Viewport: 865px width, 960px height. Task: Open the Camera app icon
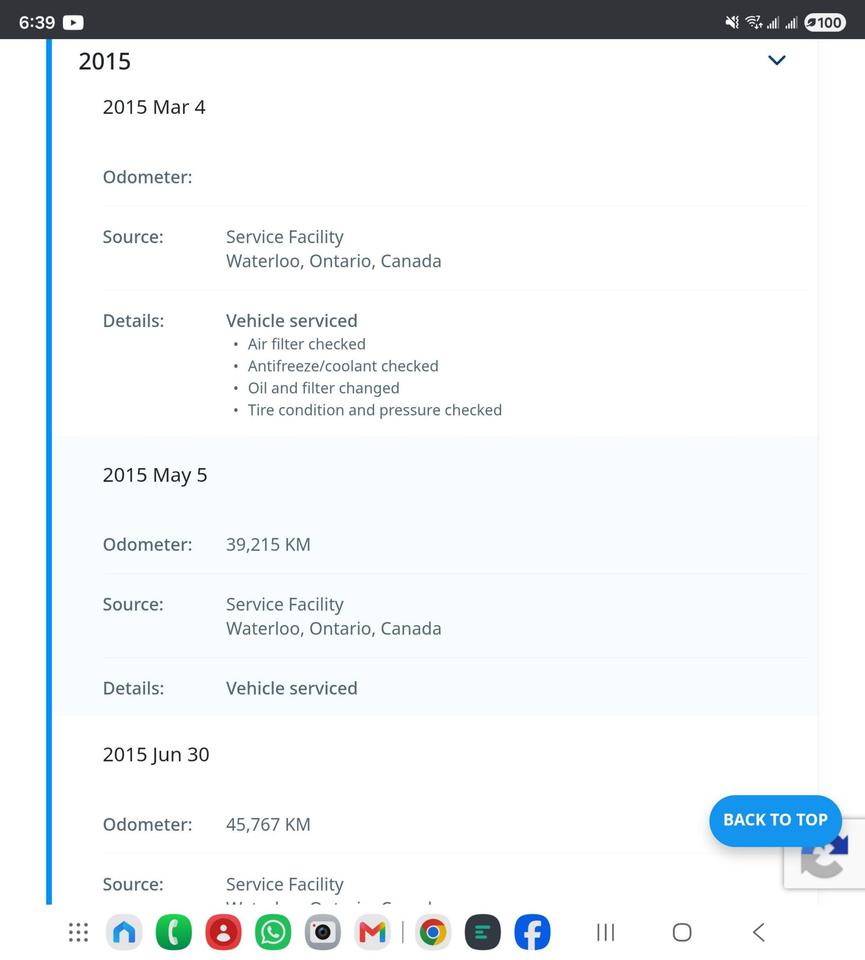323,932
